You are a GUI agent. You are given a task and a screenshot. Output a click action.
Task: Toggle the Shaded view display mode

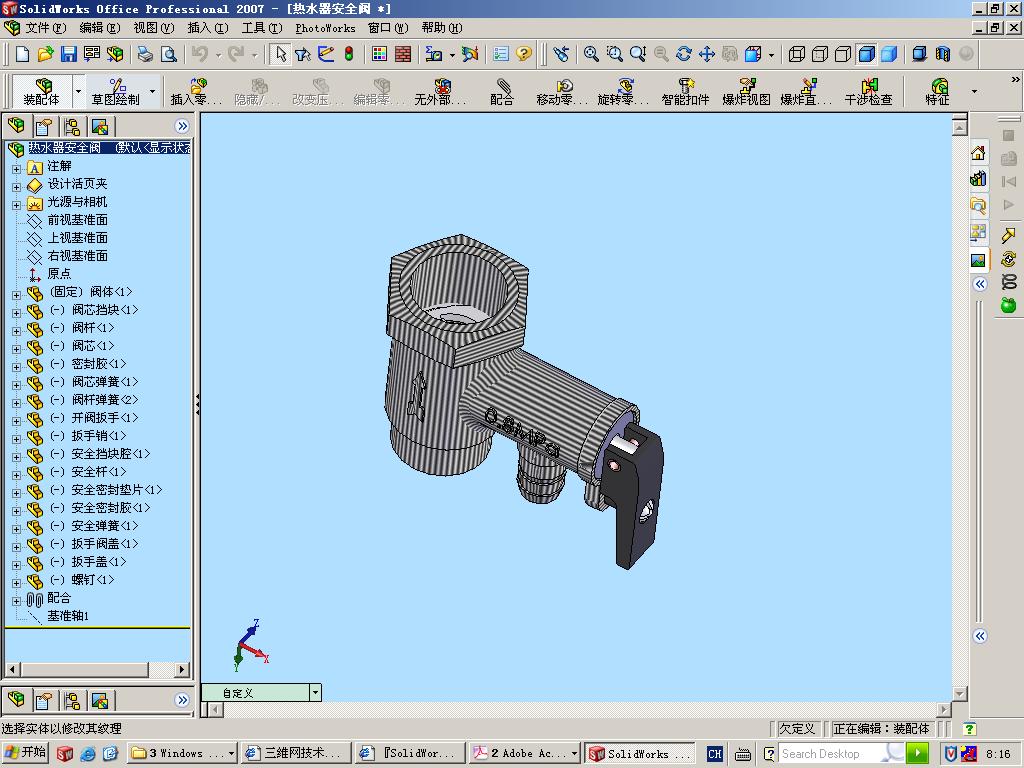[x=889, y=54]
